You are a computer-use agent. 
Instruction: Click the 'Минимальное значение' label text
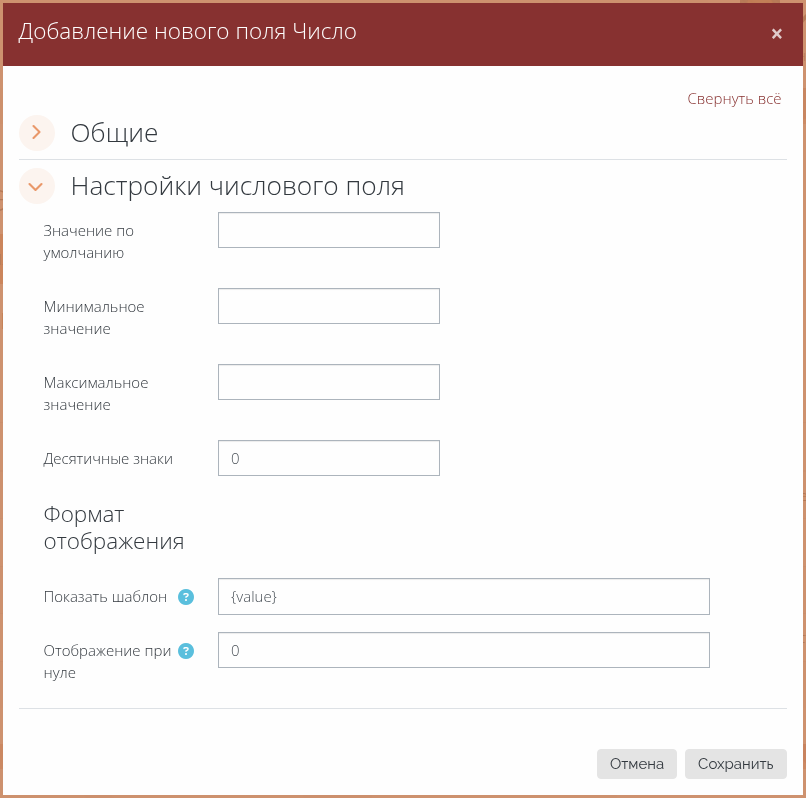(94, 318)
